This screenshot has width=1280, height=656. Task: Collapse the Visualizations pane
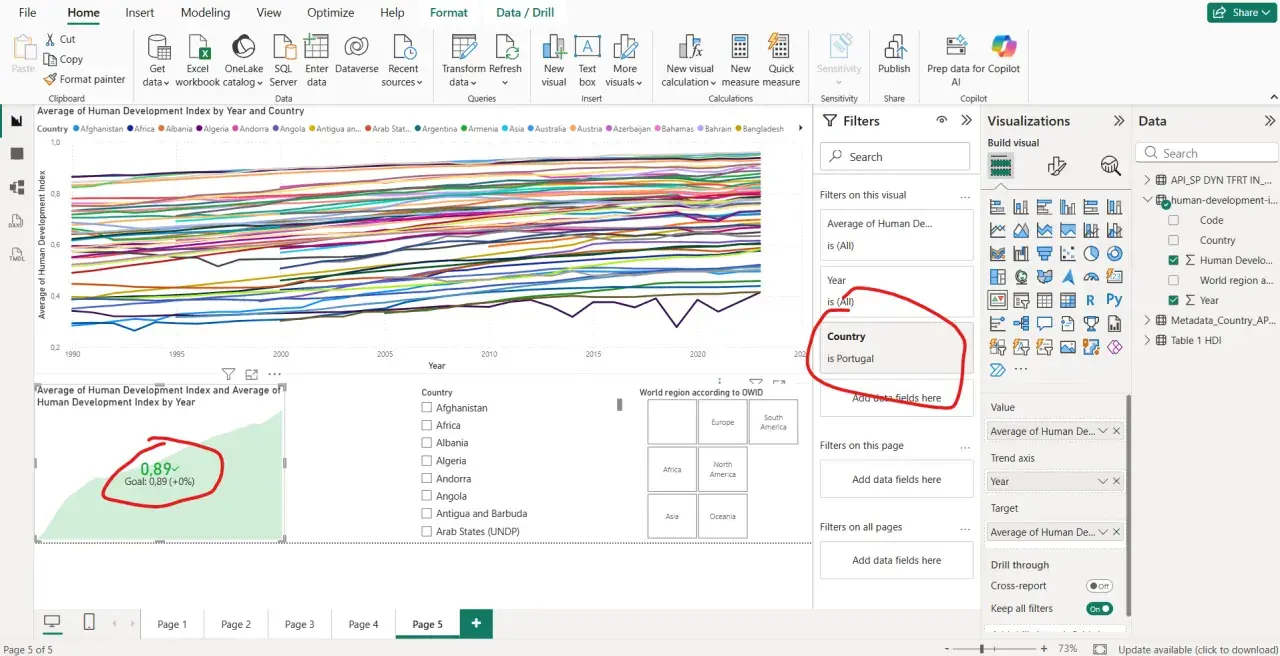(1118, 120)
